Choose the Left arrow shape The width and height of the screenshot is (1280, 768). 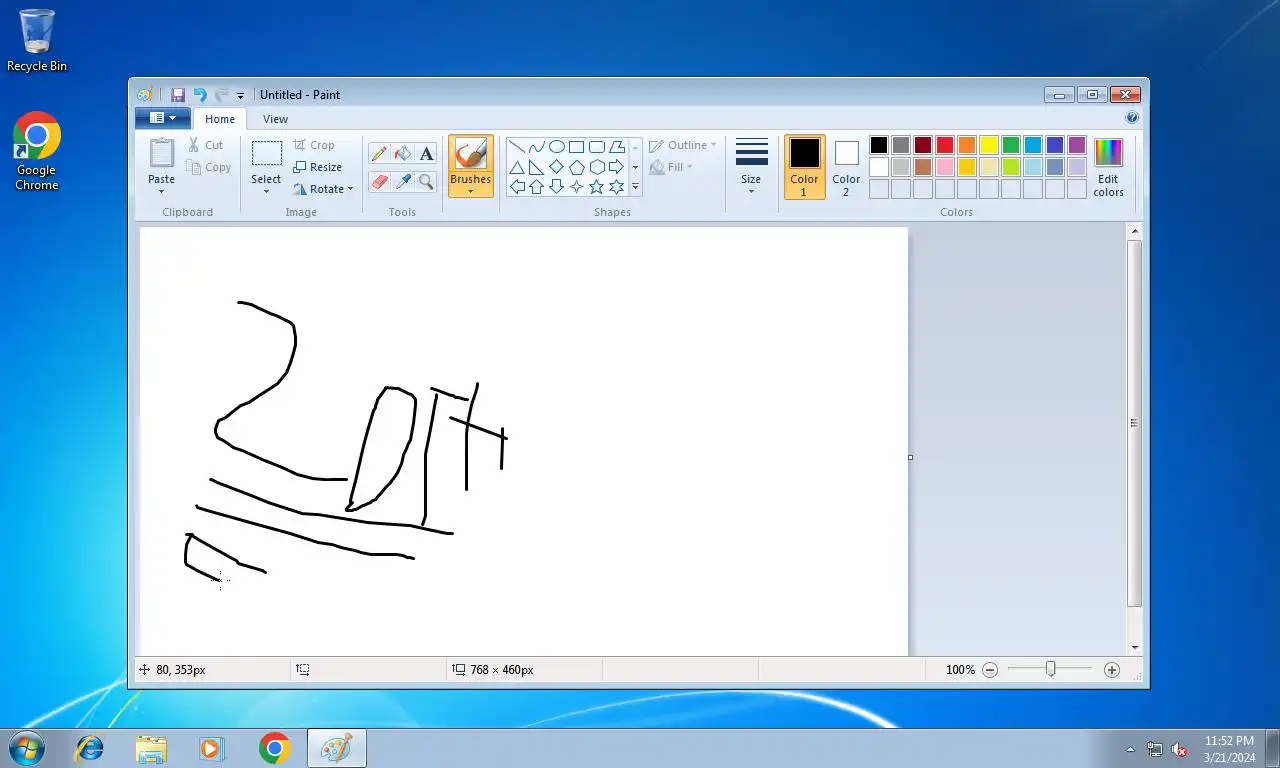tap(517, 187)
